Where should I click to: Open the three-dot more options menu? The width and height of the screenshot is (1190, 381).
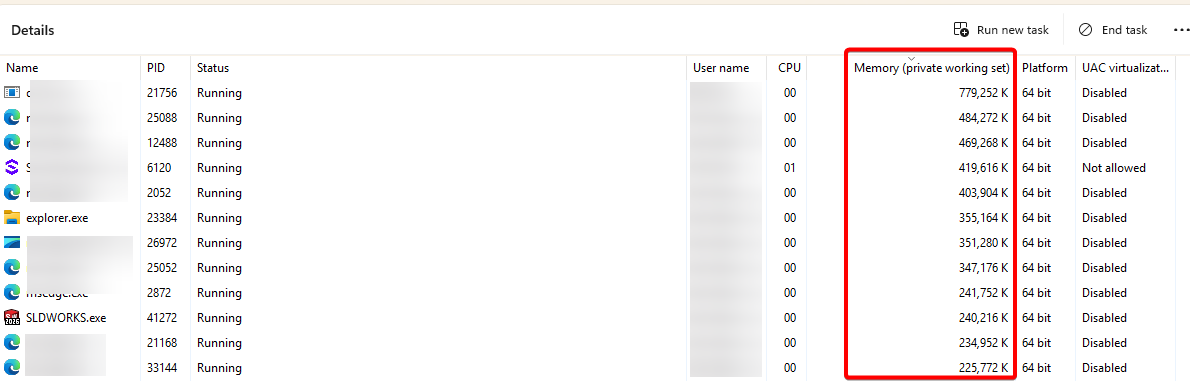(x=1181, y=30)
